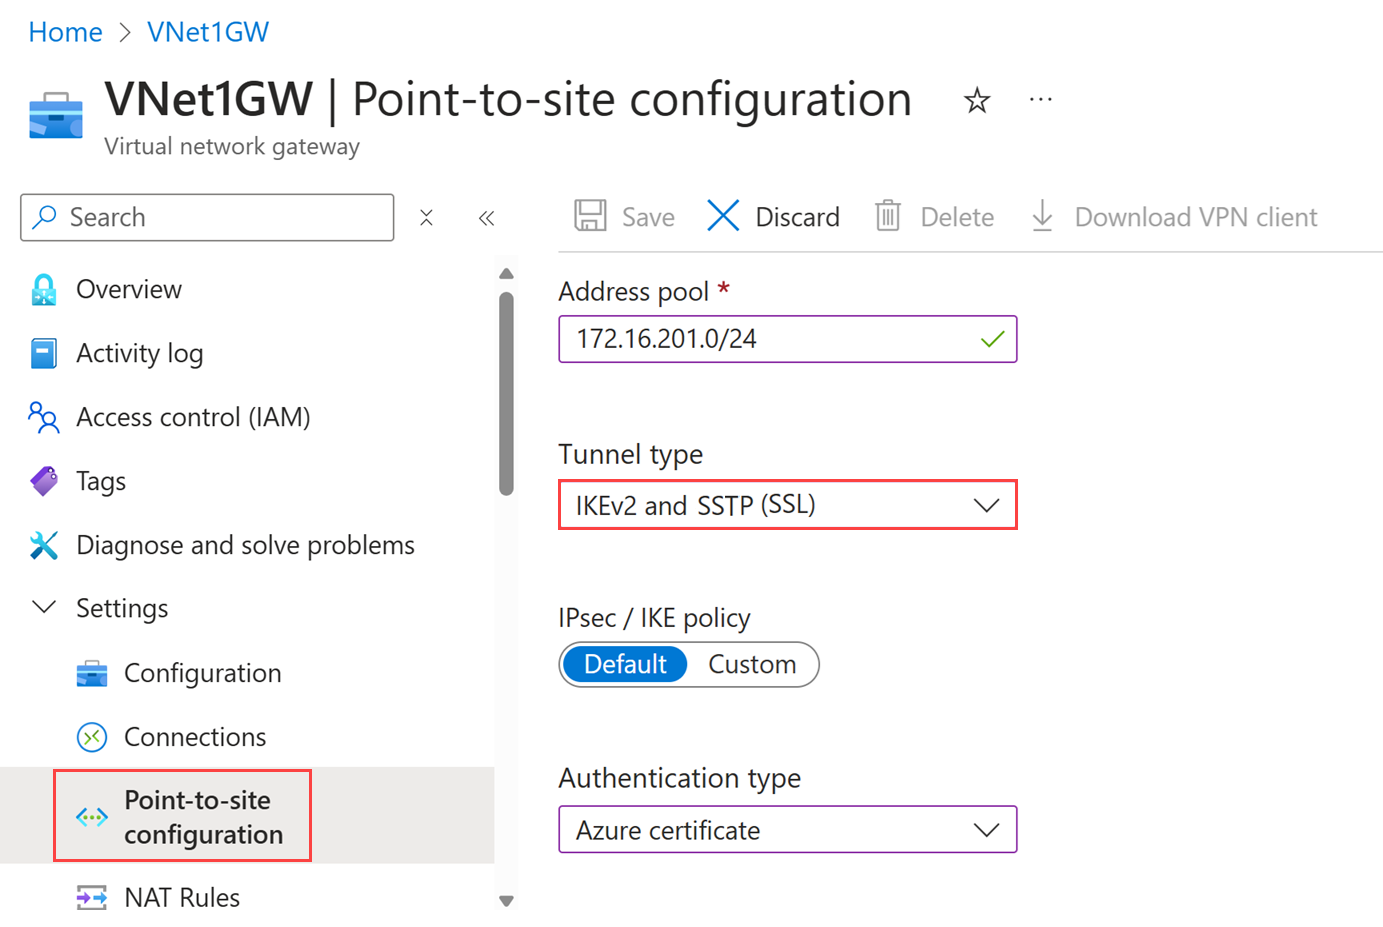The height and width of the screenshot is (927, 1383).
Task: Click the Delete trash icon
Action: point(888,216)
